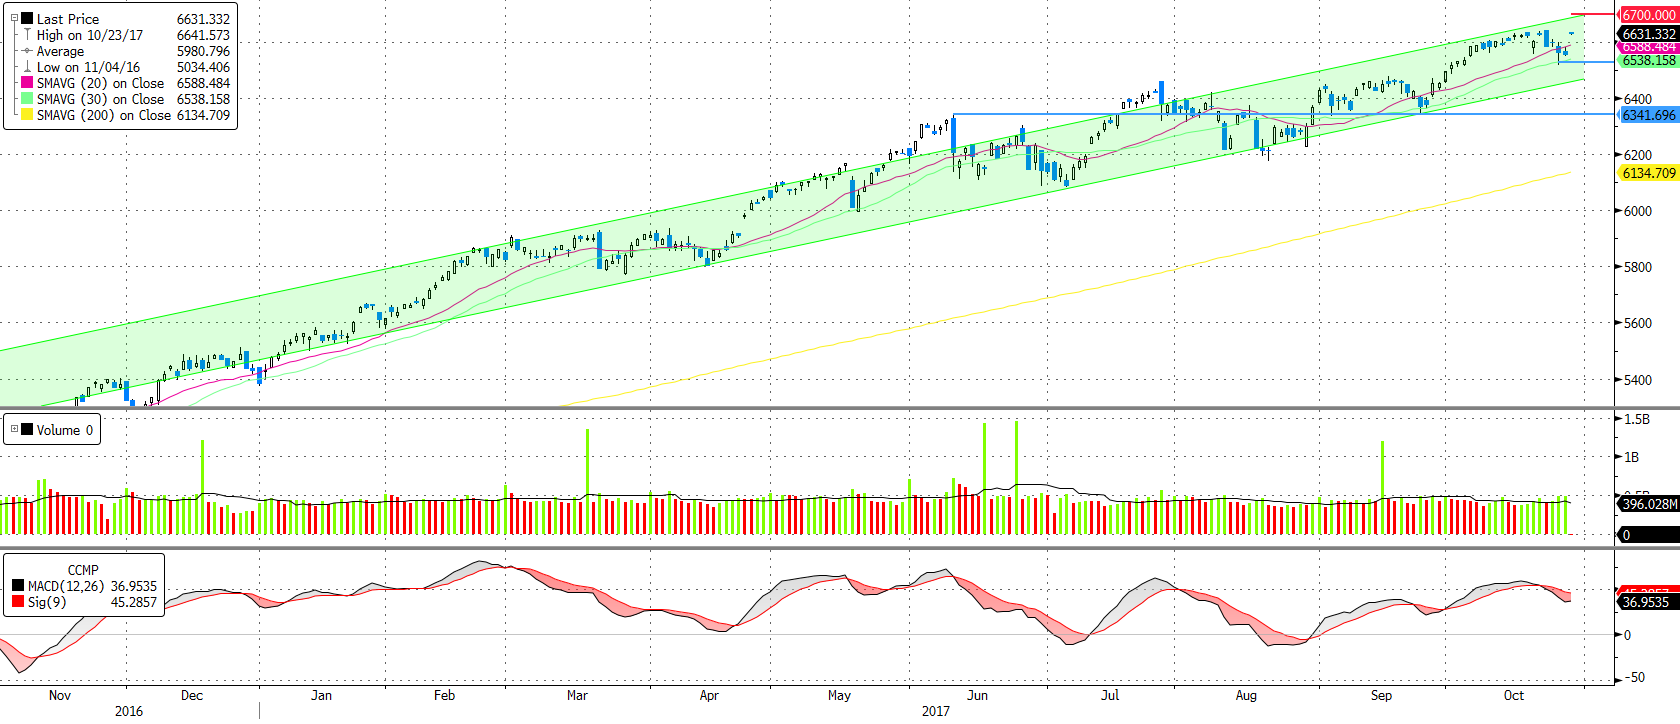Click the 5400 price axis label
1680x724 pixels.
pos(1638,380)
